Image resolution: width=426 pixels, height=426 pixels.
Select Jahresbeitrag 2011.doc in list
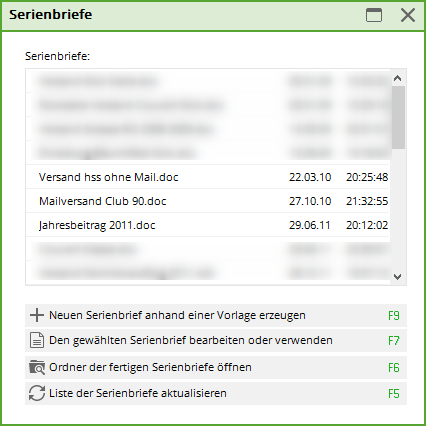coord(208,225)
